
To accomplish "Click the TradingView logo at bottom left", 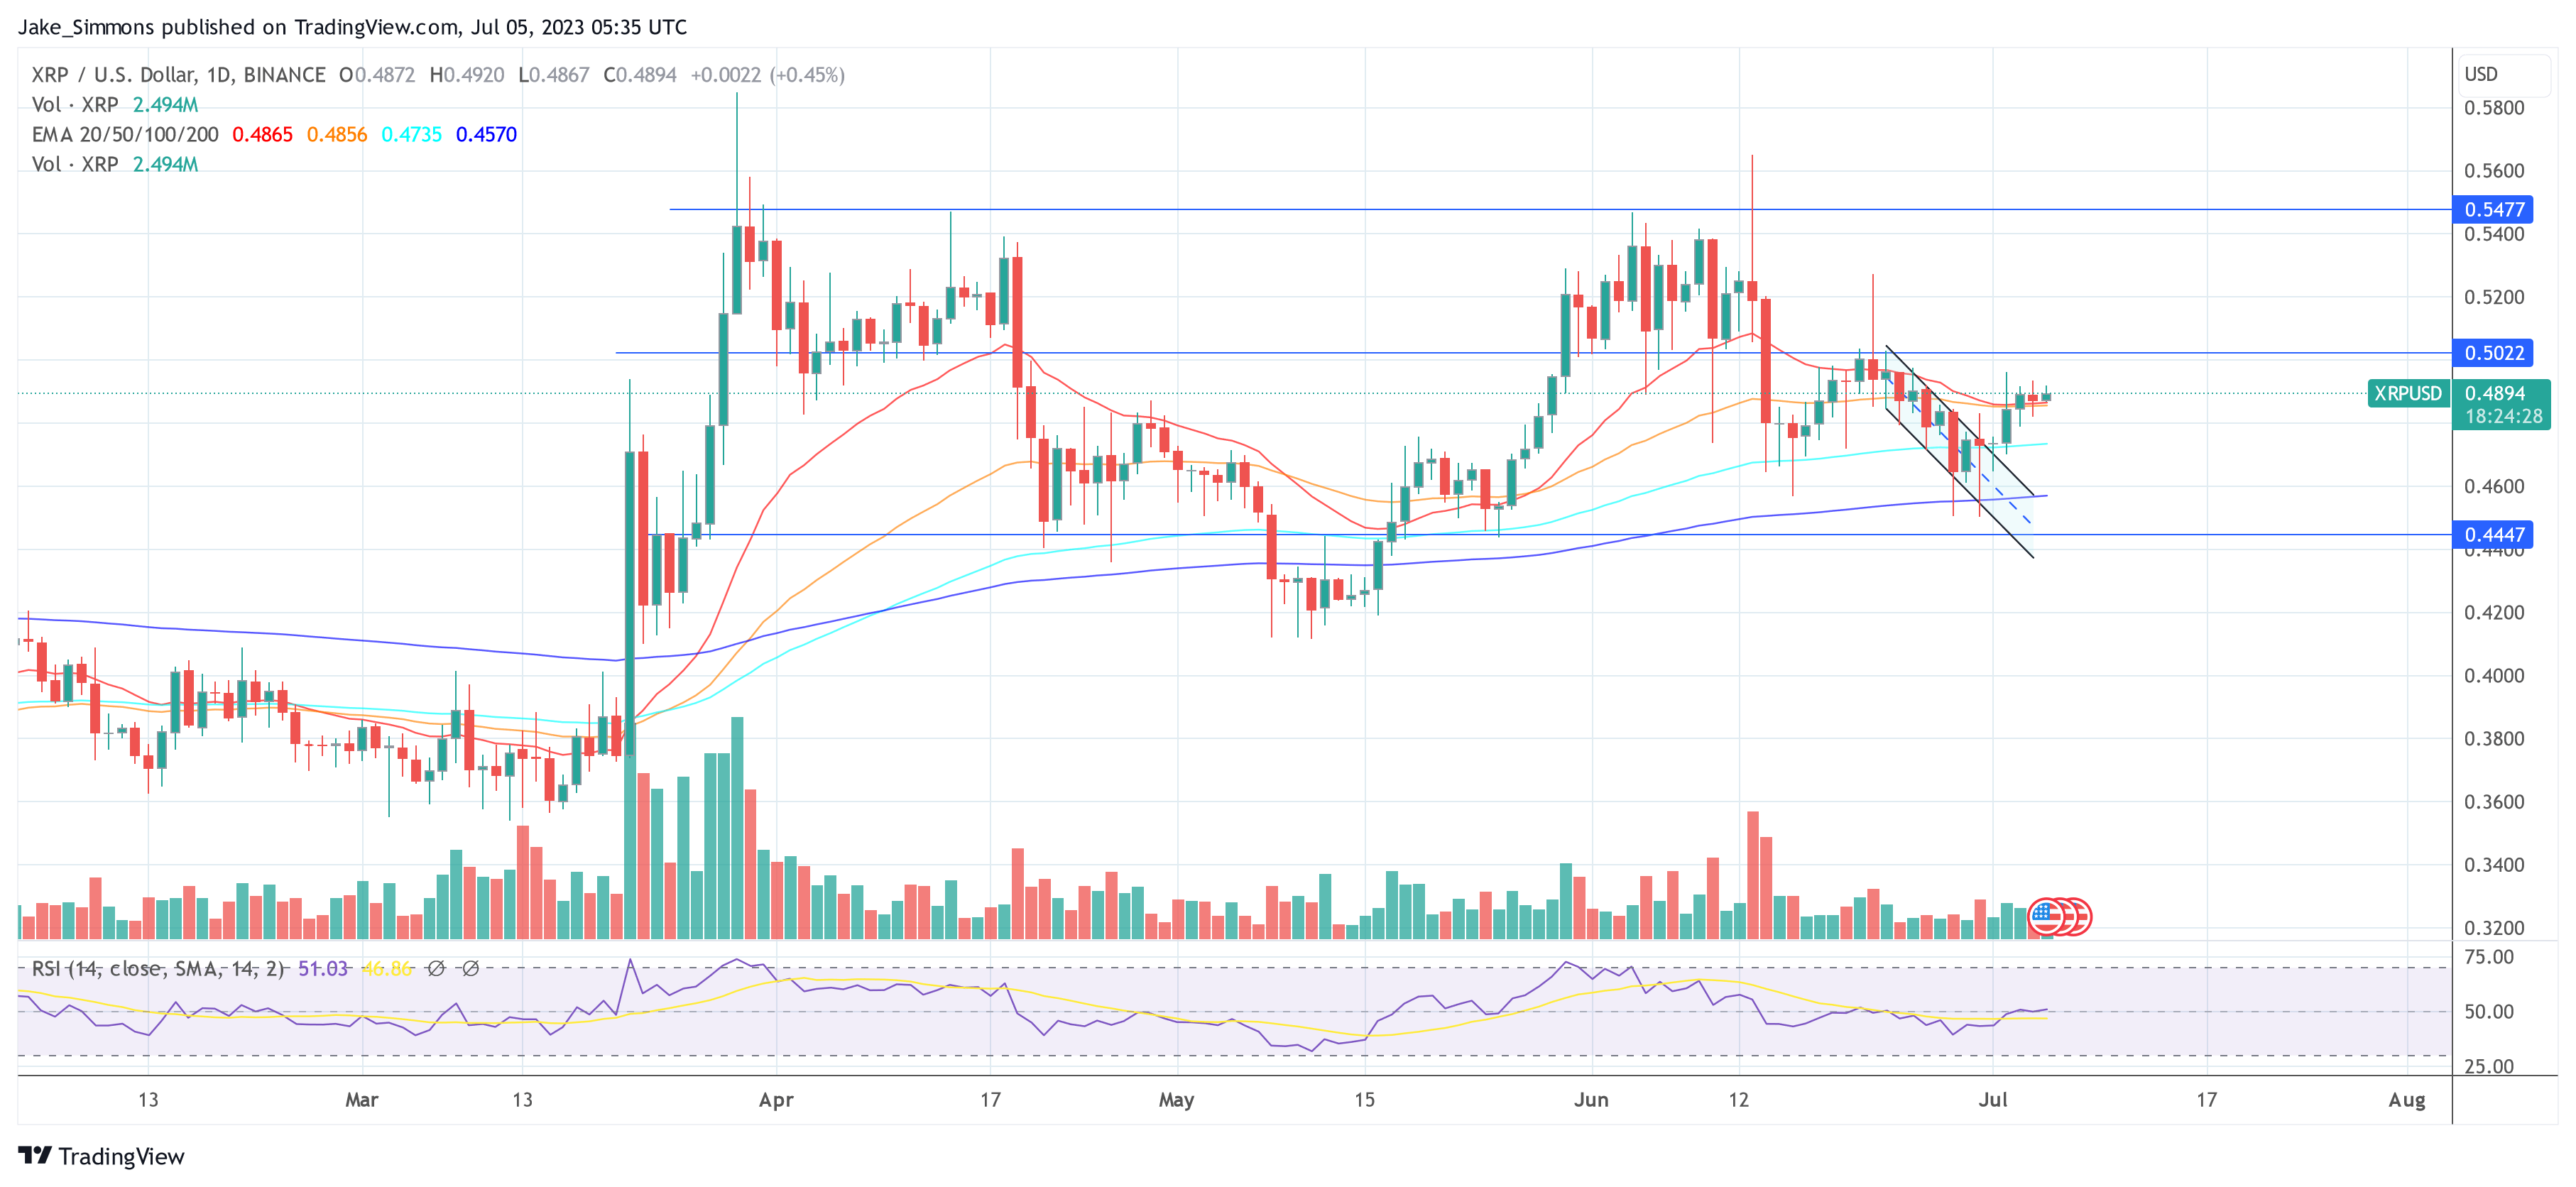I will tap(101, 1156).
